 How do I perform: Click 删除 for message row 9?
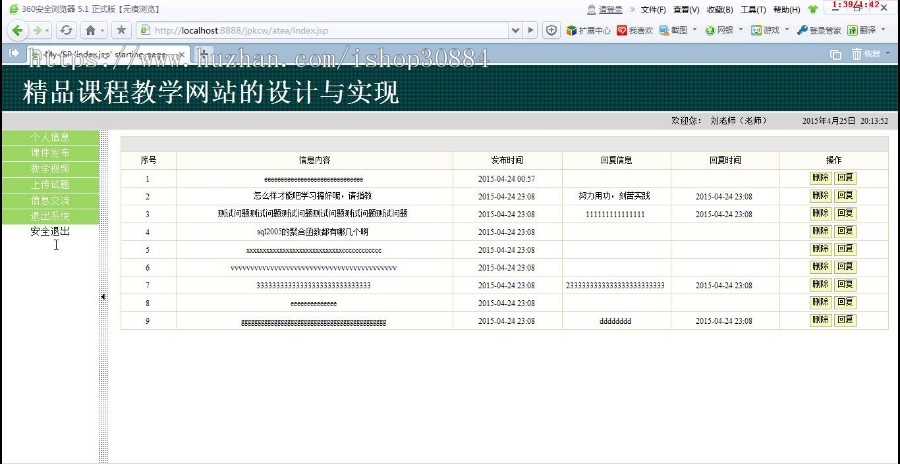[x=820, y=320]
